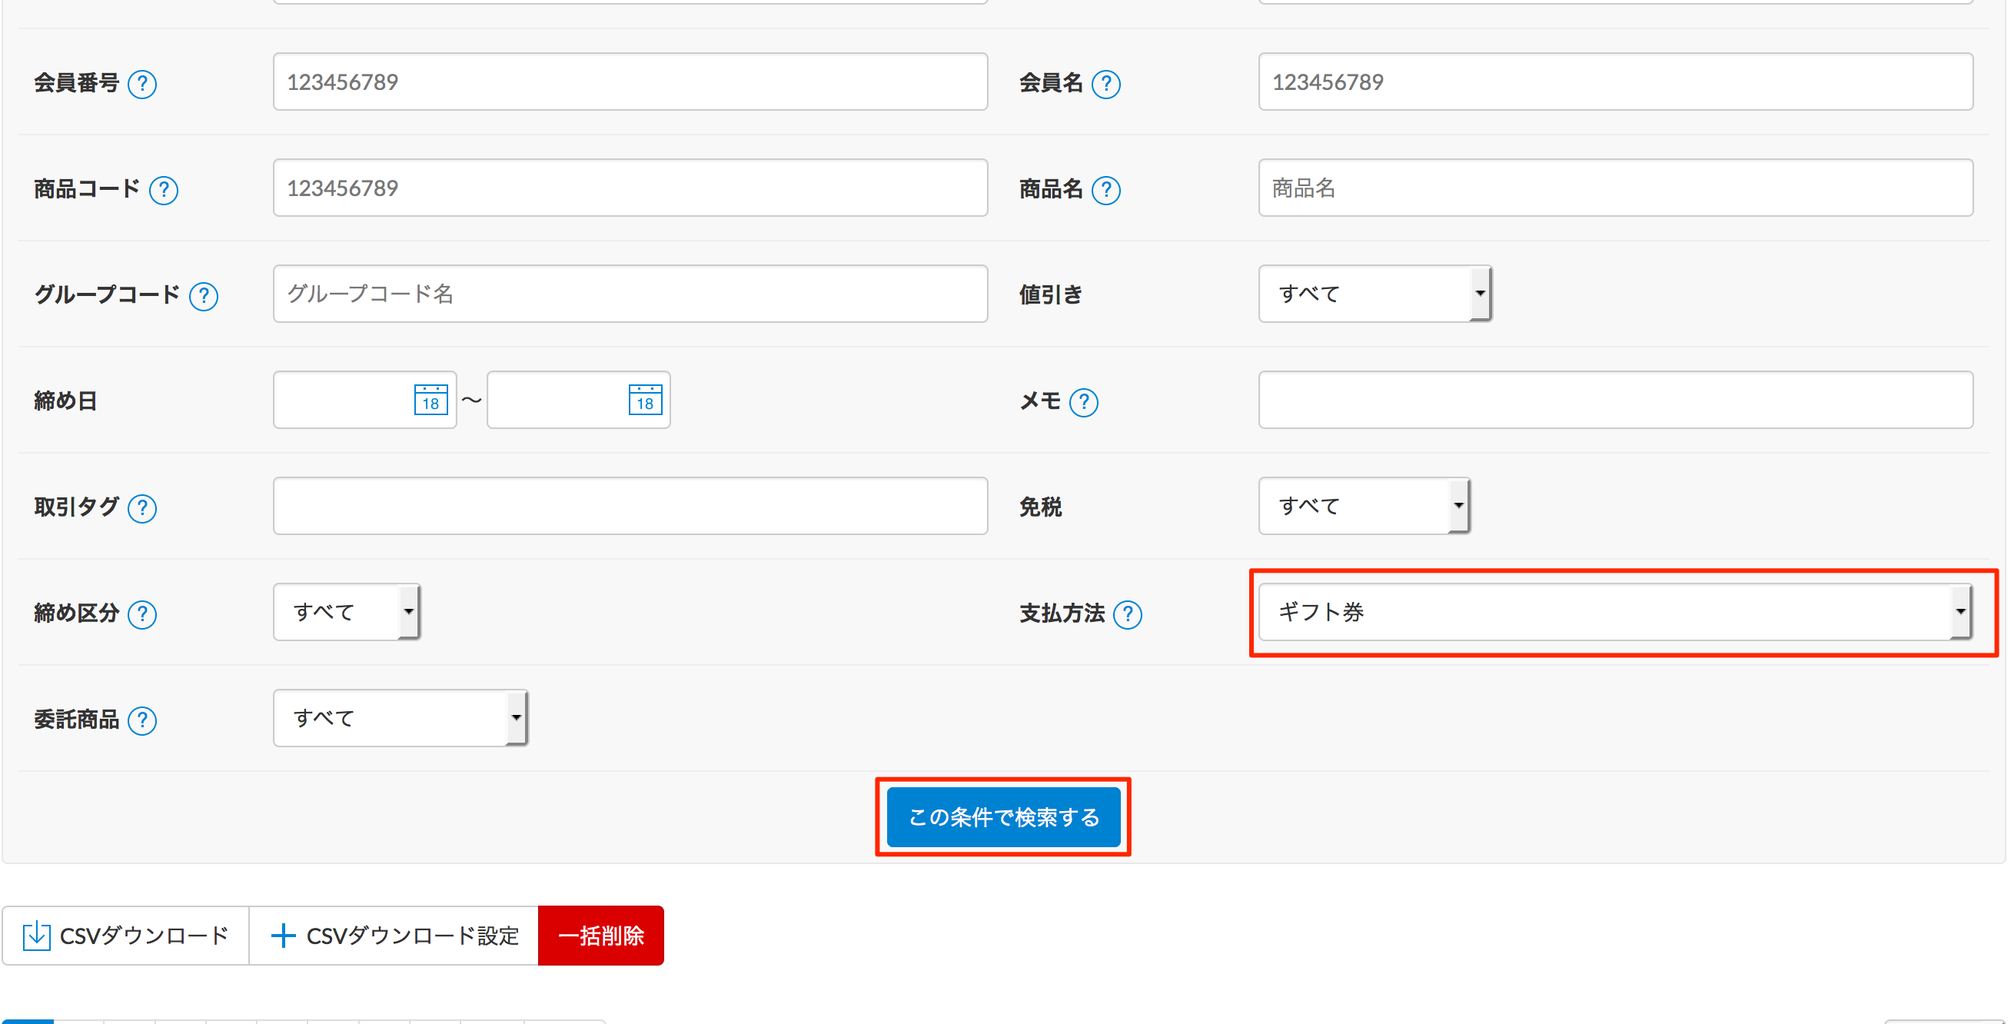2011x1024 pixels.
Task: Focus the 商品コード input field
Action: (x=630, y=188)
